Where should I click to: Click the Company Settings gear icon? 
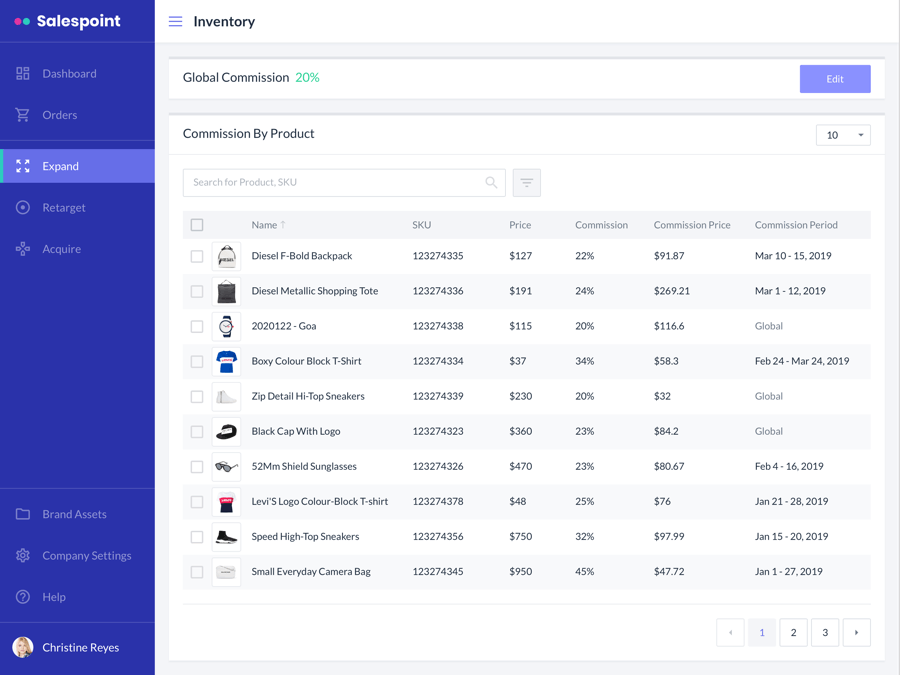[x=22, y=555]
